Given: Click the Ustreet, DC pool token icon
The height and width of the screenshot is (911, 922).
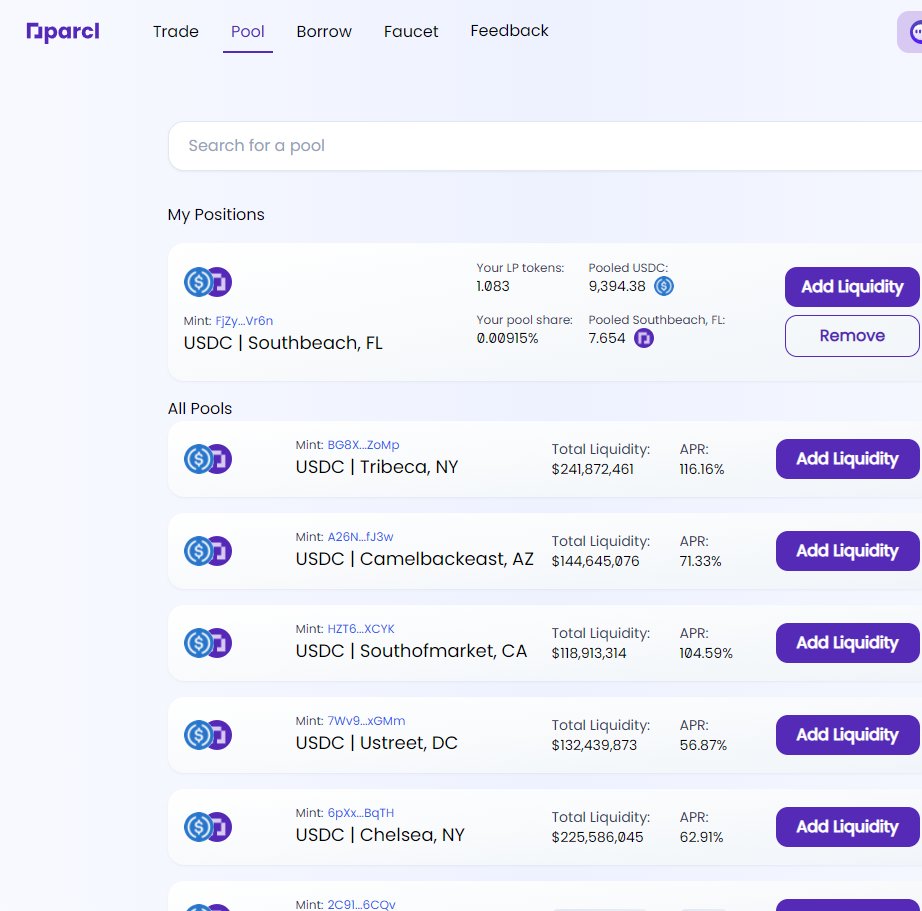Looking at the screenshot, I should click(x=208, y=735).
